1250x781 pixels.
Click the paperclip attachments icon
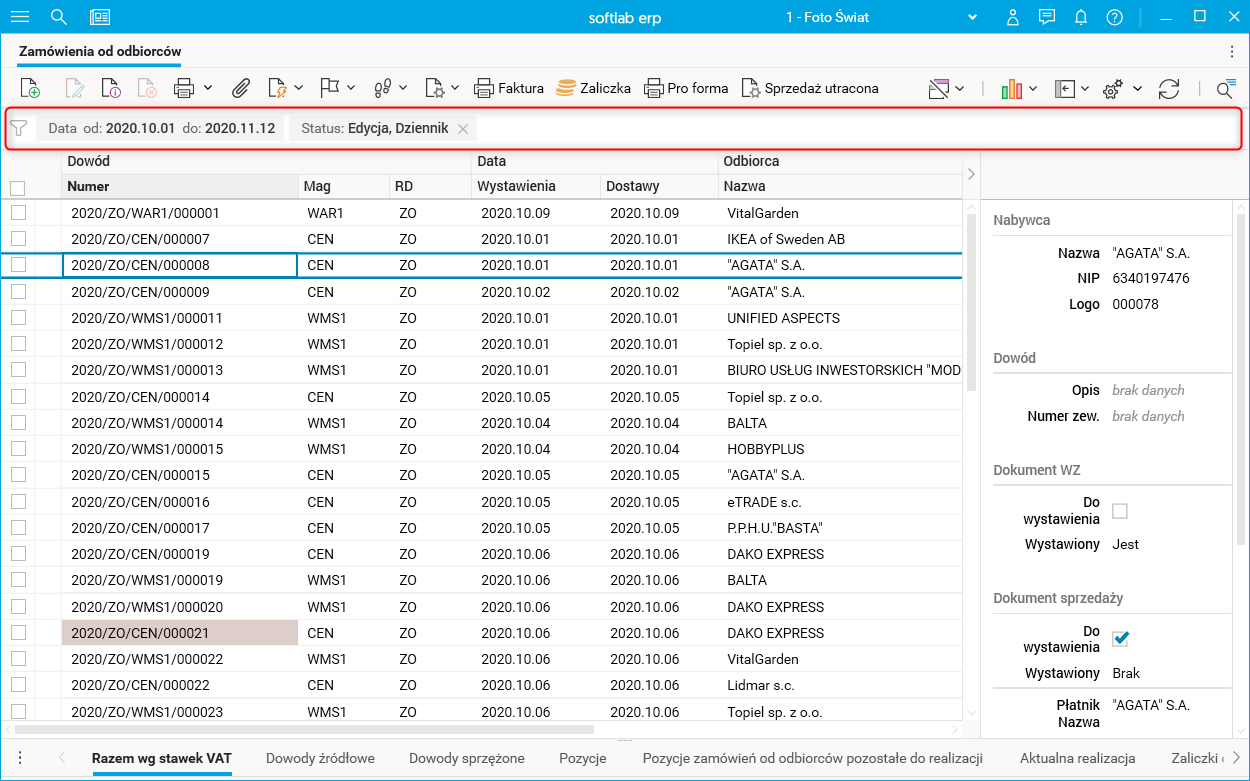(x=240, y=89)
